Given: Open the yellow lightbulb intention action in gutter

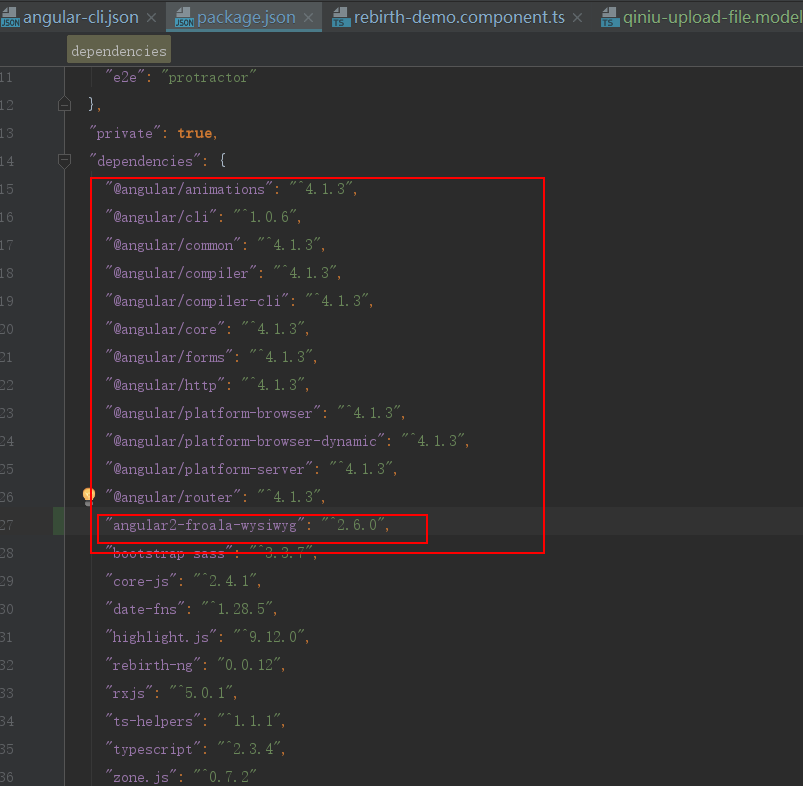Looking at the screenshot, I should [88, 496].
